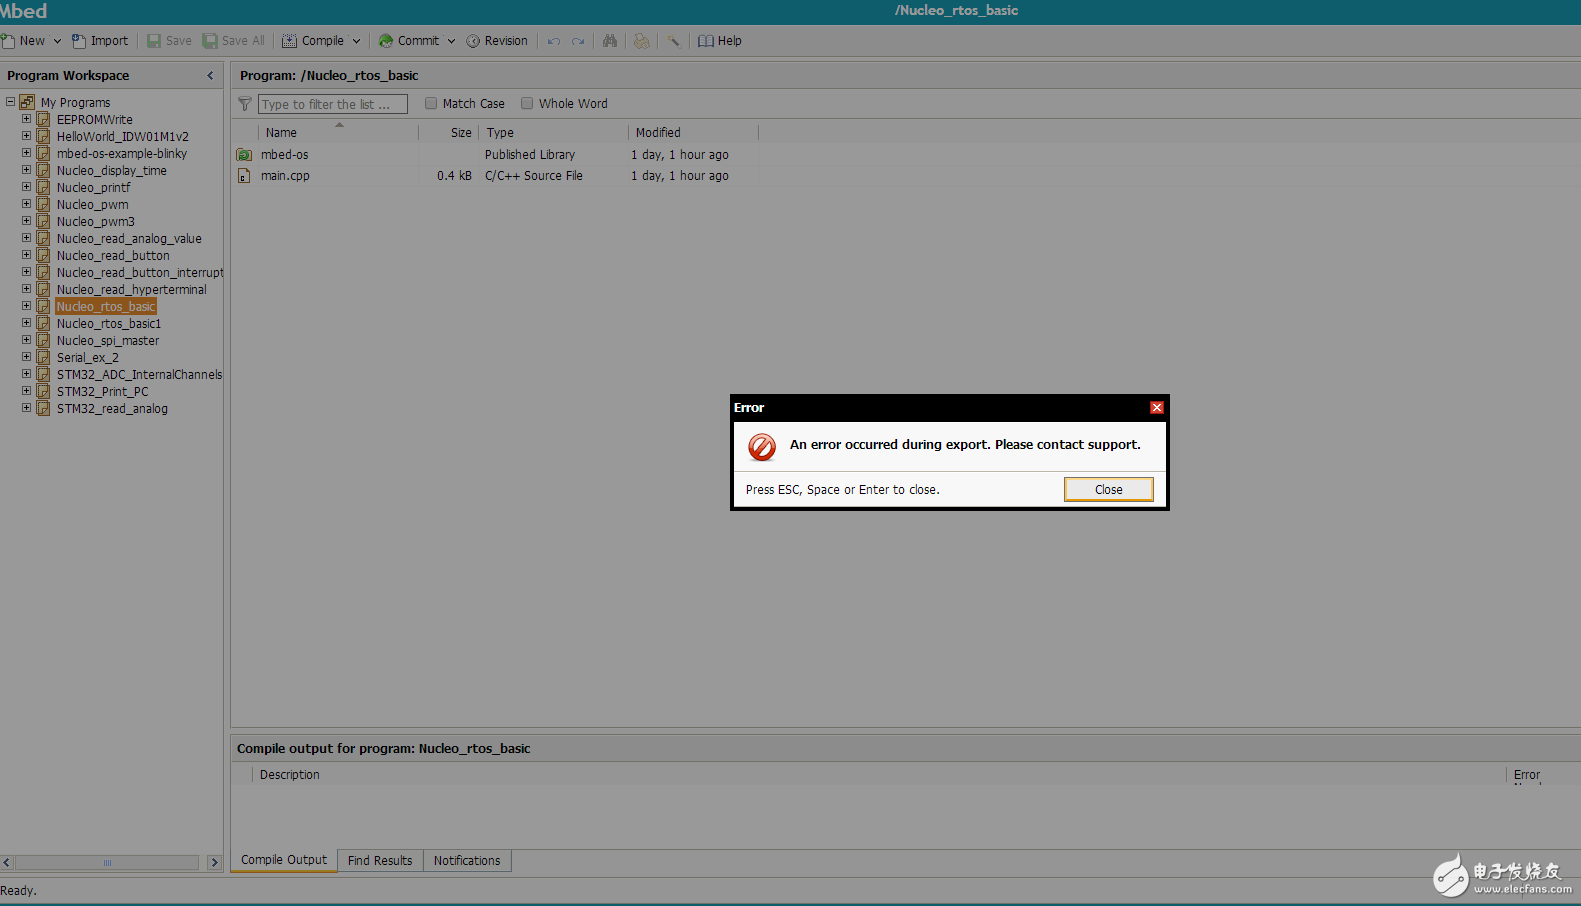
Task: Open the Revision history button
Action: click(497, 41)
